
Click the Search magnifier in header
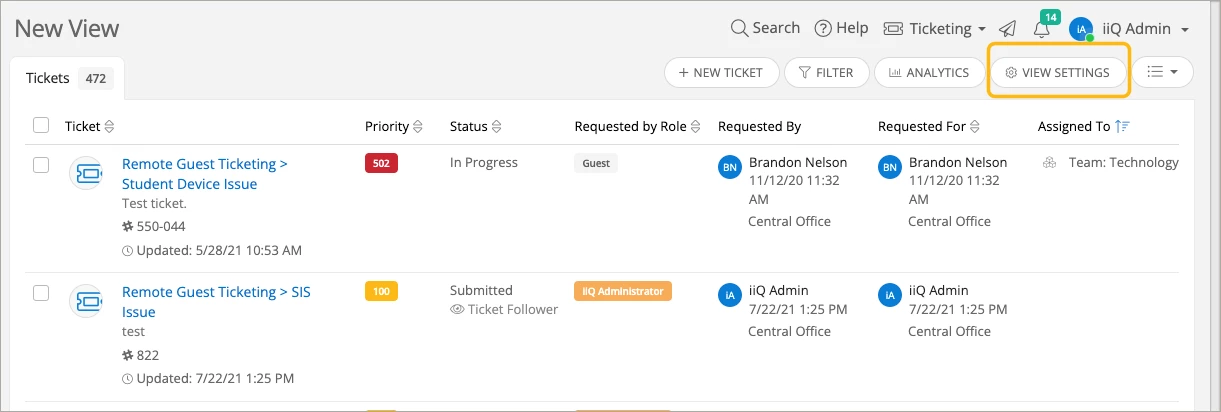coord(740,28)
